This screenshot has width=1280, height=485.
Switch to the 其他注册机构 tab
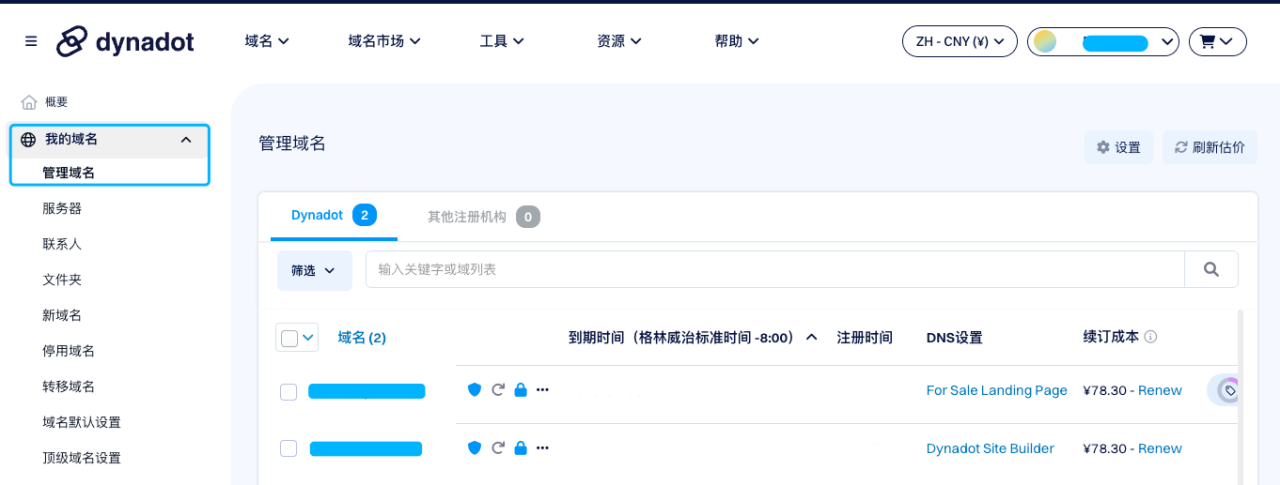(x=483, y=216)
